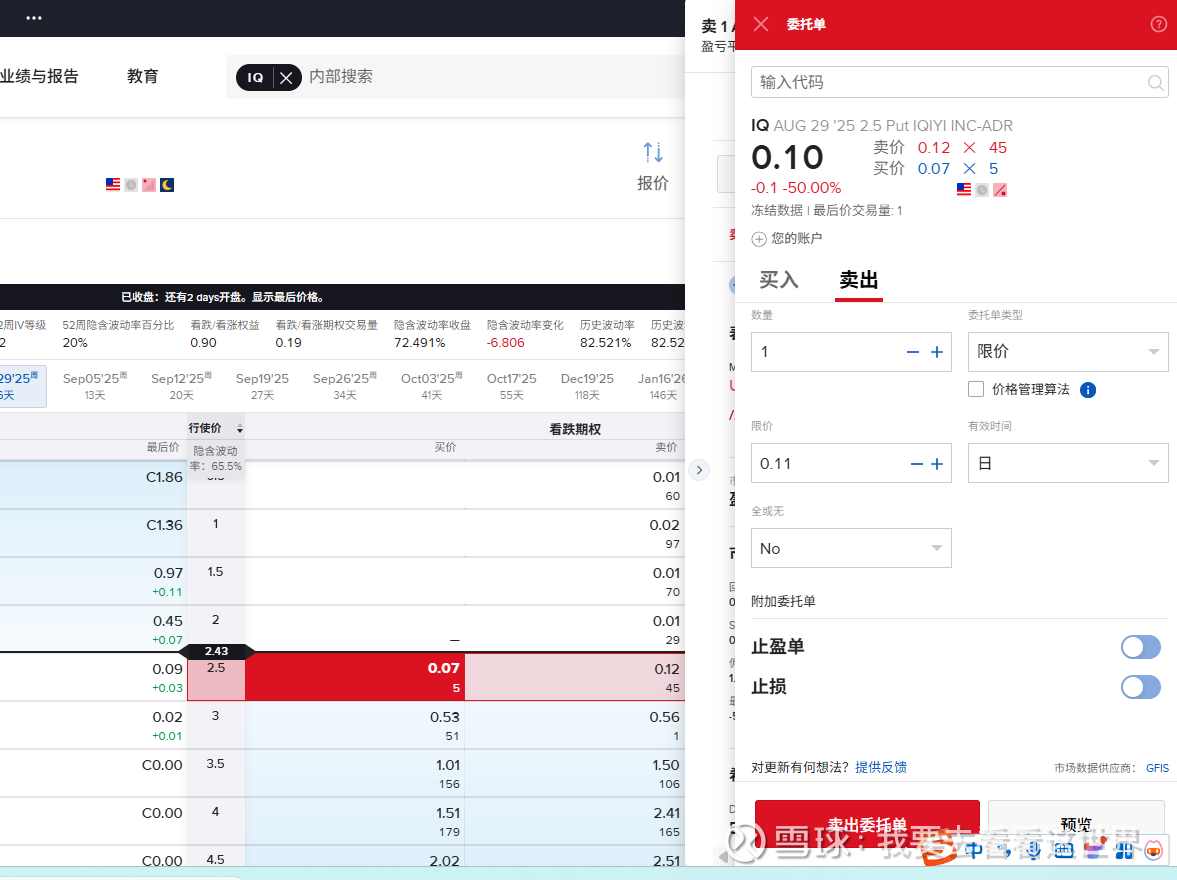The height and width of the screenshot is (880, 1177).
Task: Click the search magnifier in 输入代码 field
Action: coord(1156,83)
